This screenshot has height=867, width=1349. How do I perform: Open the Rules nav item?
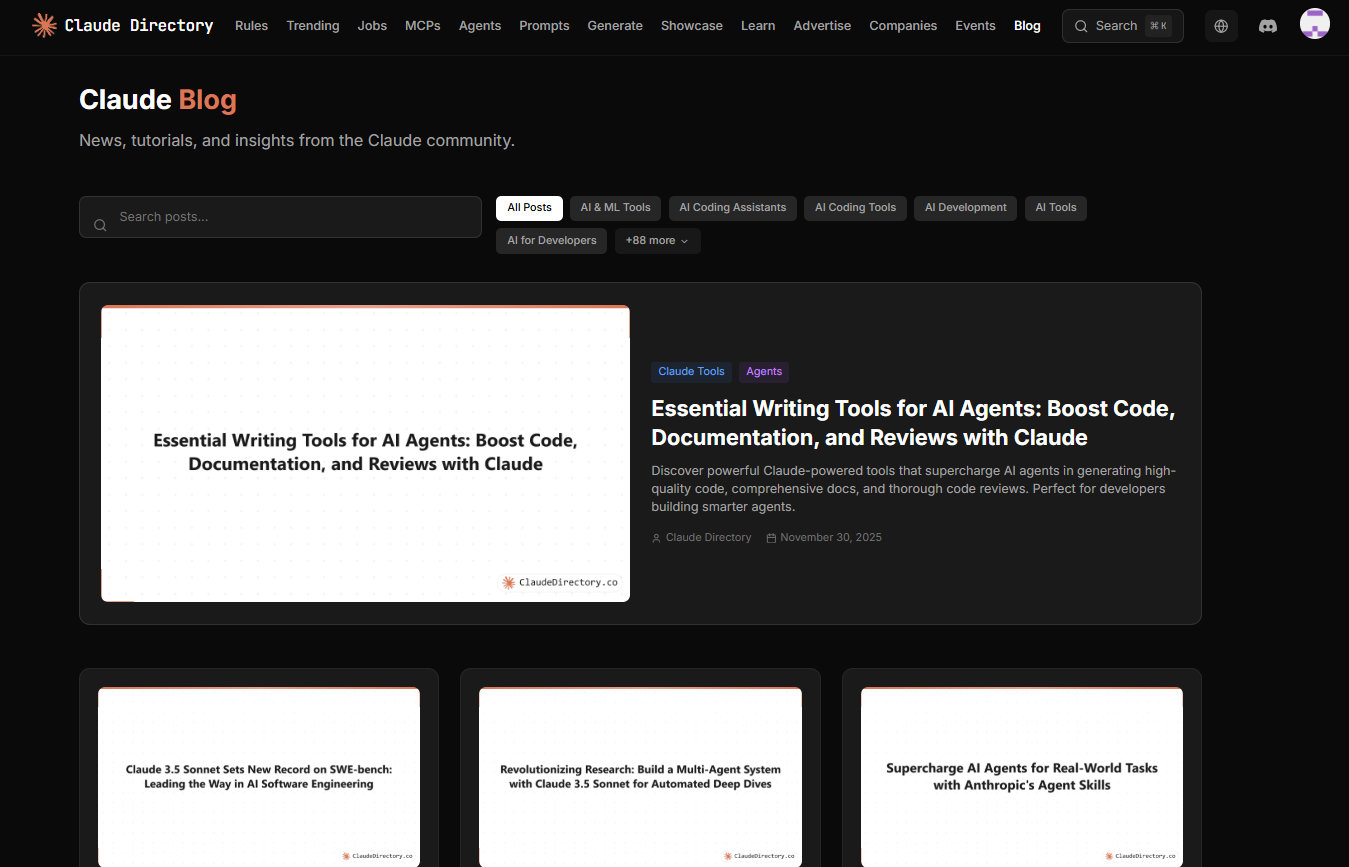tap(252, 26)
